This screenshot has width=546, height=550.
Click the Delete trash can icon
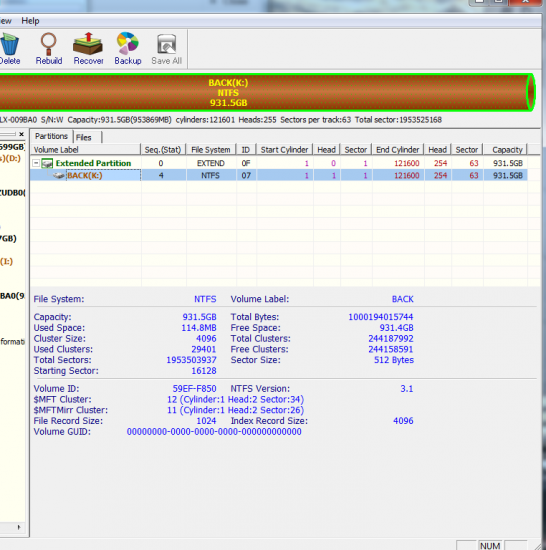tap(9, 45)
